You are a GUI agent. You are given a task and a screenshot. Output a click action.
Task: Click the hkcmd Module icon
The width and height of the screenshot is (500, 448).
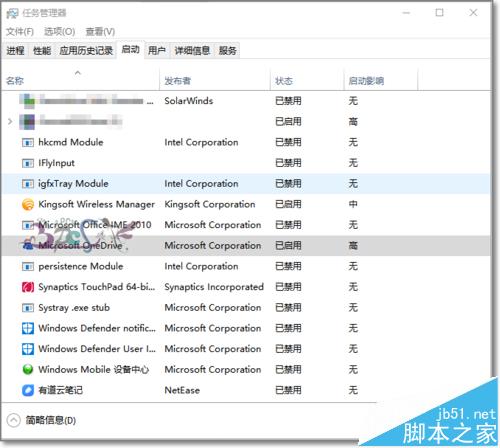28,143
